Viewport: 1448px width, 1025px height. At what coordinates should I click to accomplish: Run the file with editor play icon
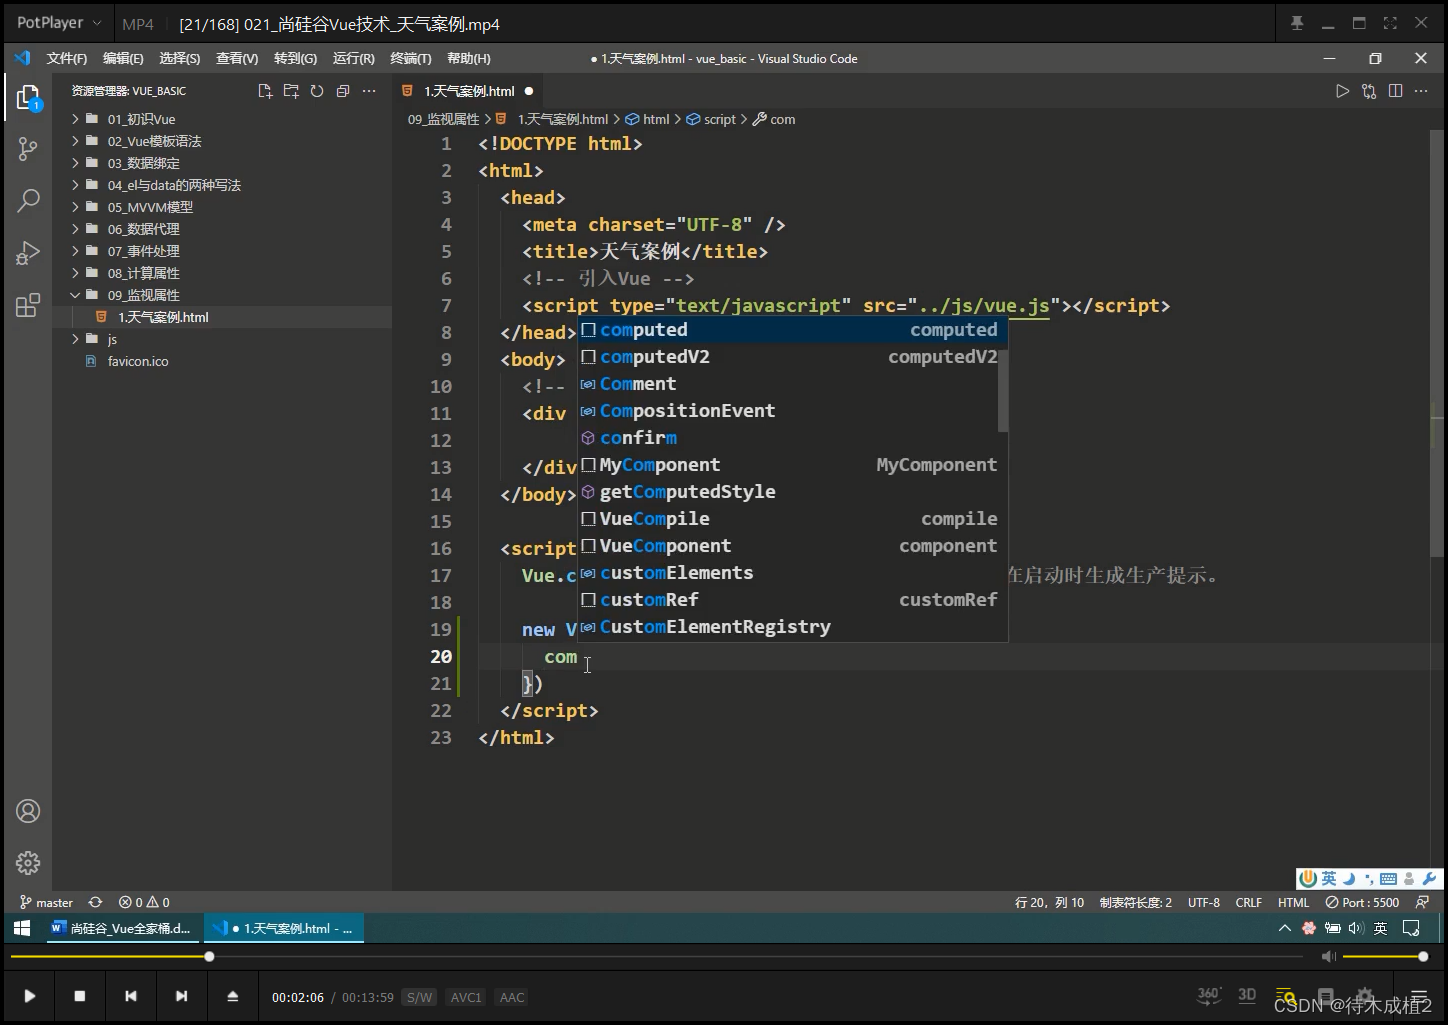click(1342, 91)
